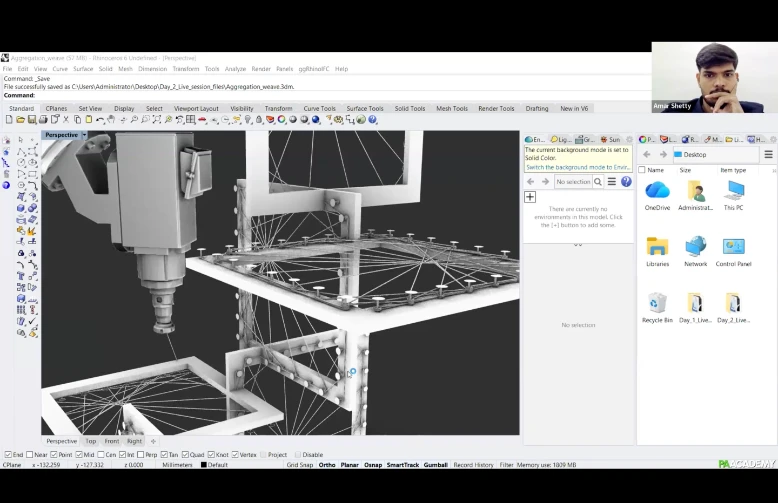Open the Perspective viewport title dropdown arrow

[x=84, y=135]
